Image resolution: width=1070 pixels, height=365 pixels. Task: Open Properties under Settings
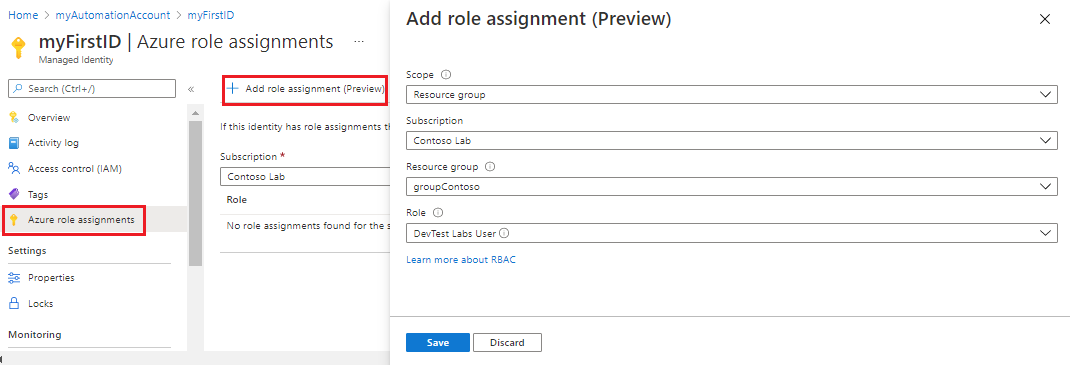coord(51,278)
